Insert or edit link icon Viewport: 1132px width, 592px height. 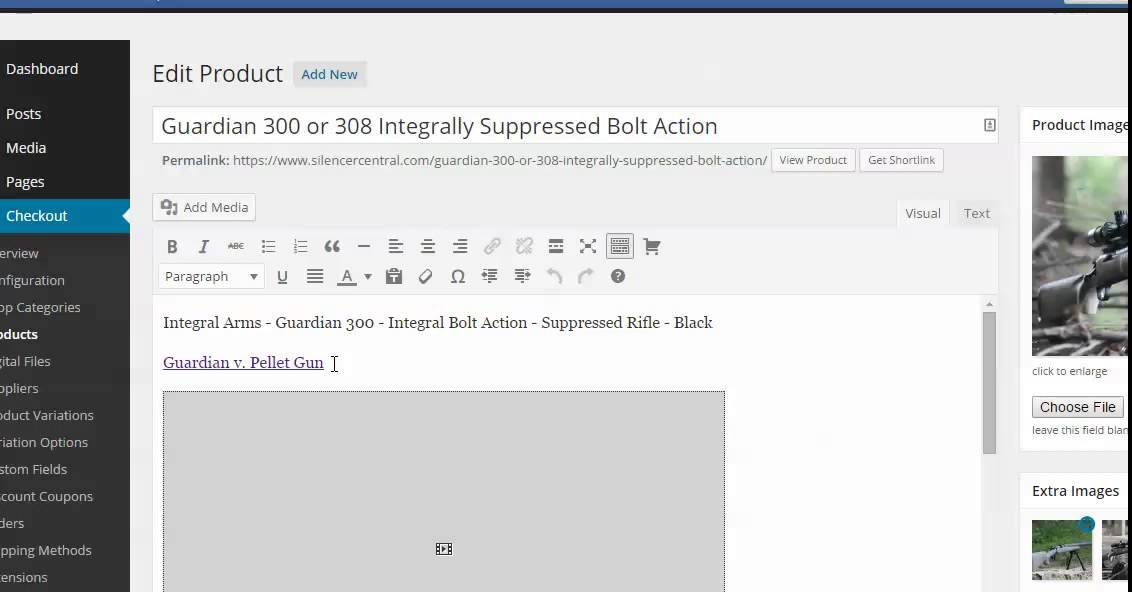(492, 247)
